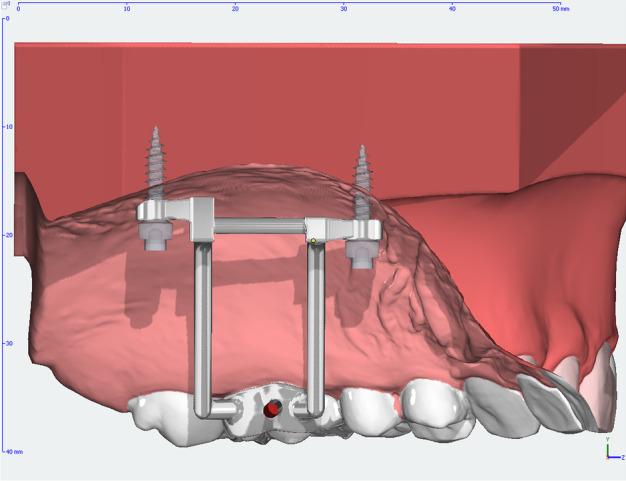Select the horizontal connecting bar between brackets
The image size is (626, 481).
[x=260, y=226]
